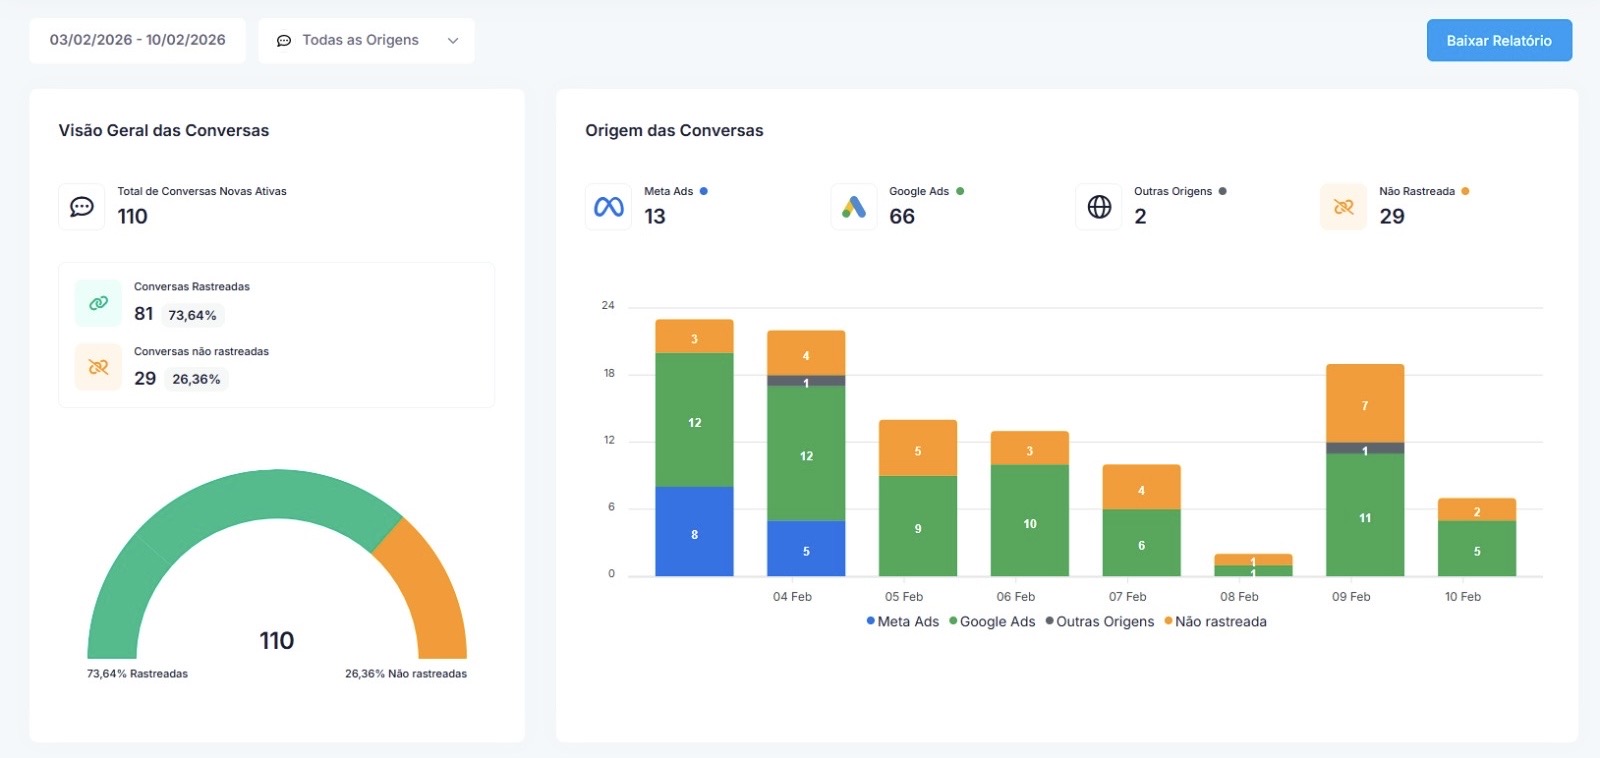This screenshot has width=1600, height=758.
Task: Click the 04 Feb axis label
Action: [x=792, y=597]
